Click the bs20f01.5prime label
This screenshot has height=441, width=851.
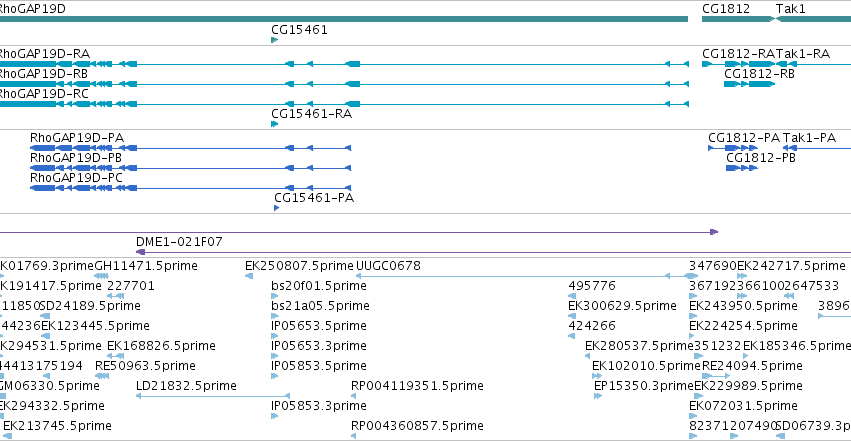pos(319,286)
